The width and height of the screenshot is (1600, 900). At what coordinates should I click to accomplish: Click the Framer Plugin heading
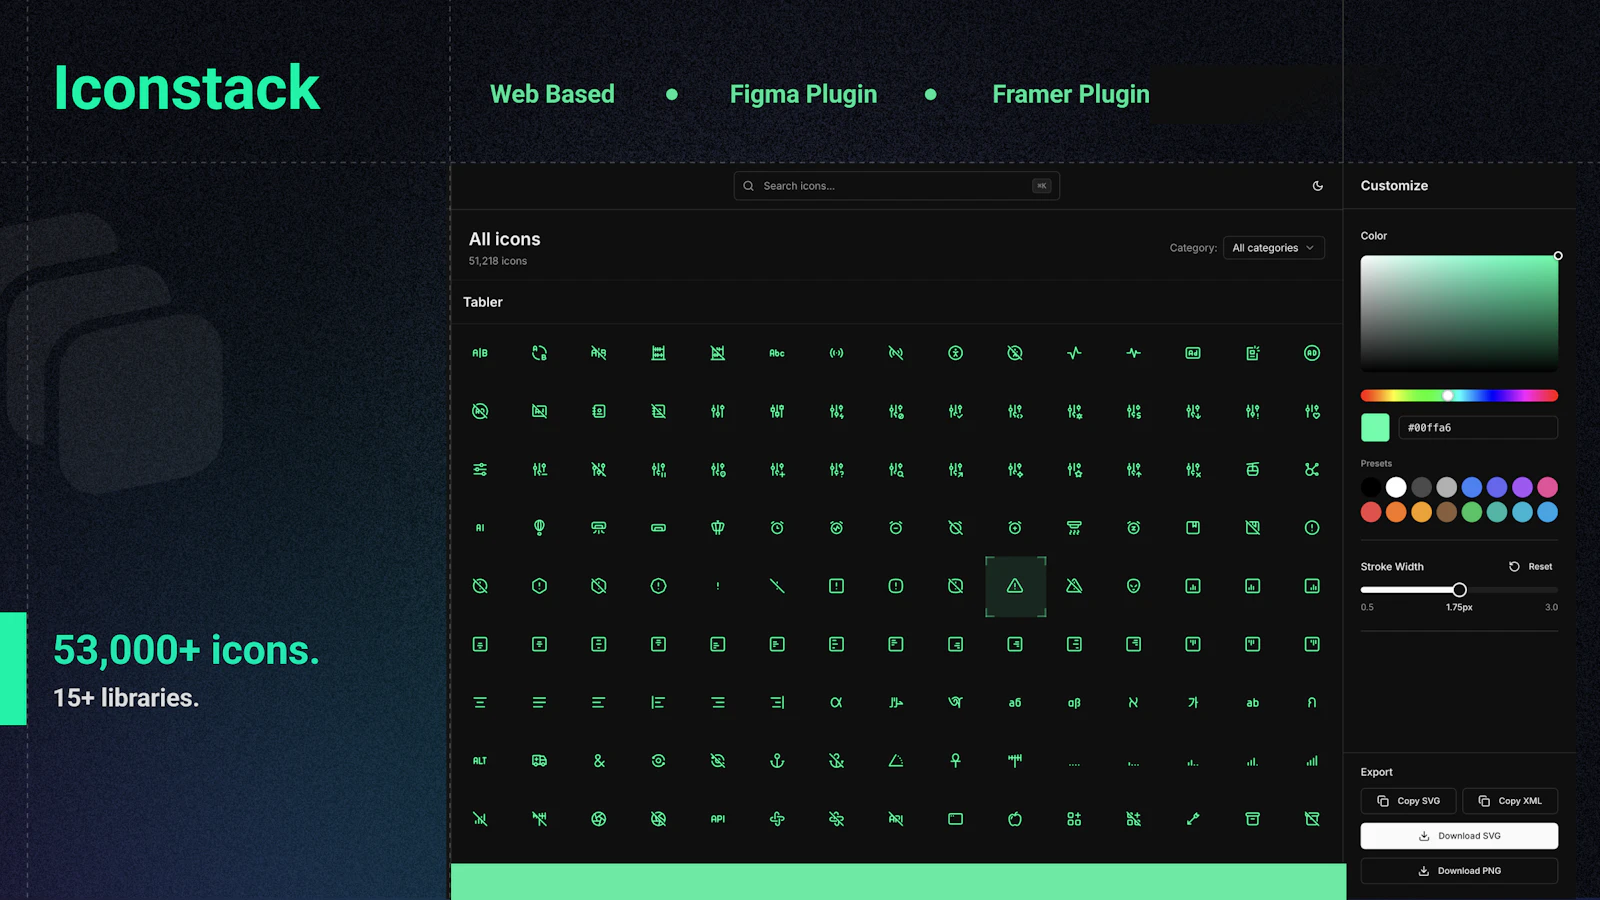(x=1071, y=94)
